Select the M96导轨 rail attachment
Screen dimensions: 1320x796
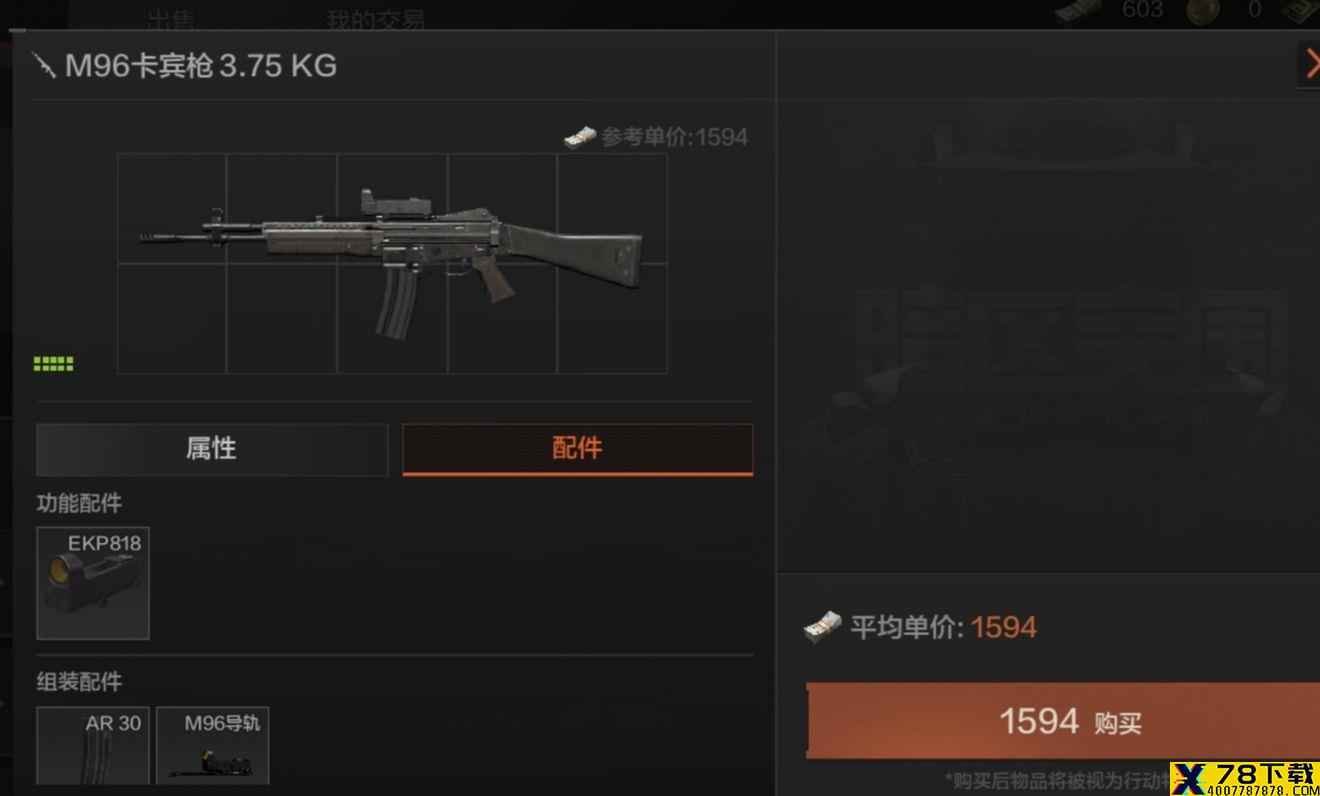[x=213, y=745]
